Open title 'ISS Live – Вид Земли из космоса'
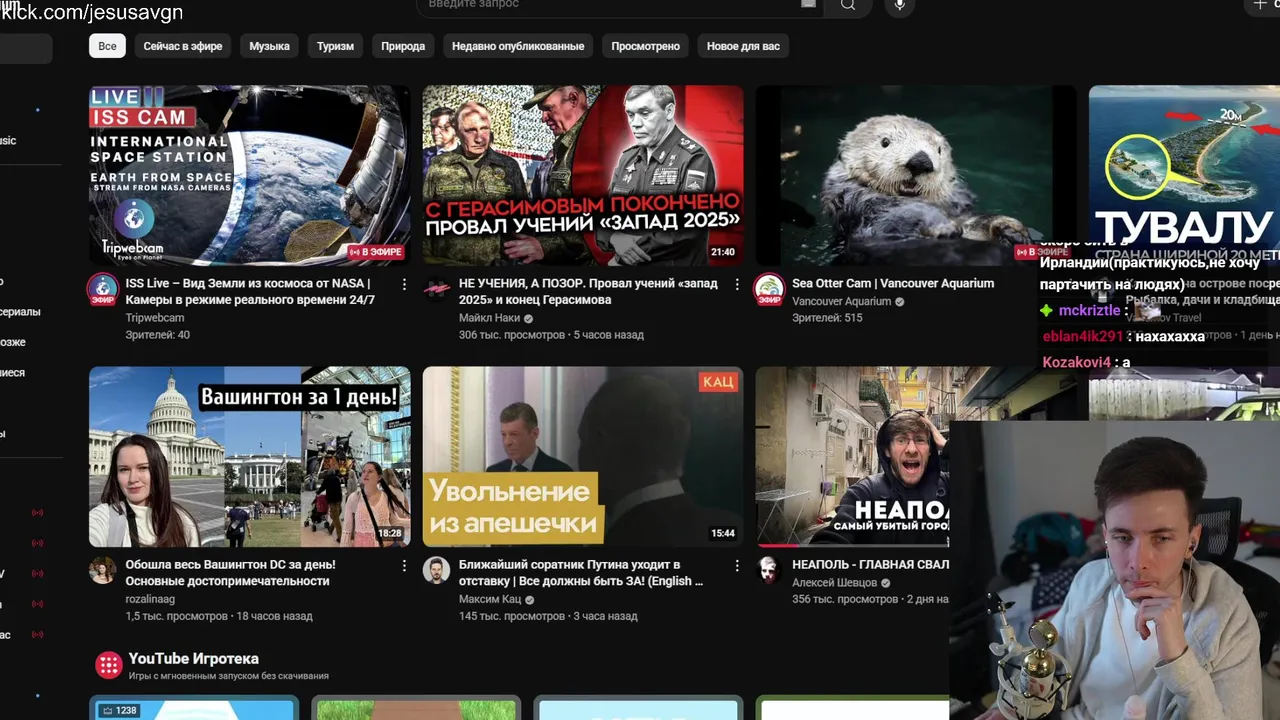1280x720 pixels. point(250,291)
